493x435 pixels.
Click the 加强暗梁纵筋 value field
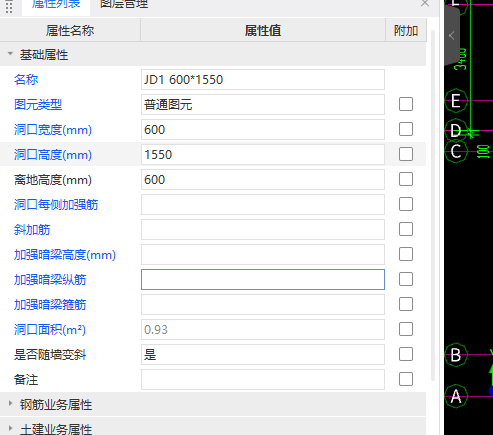coord(263,280)
